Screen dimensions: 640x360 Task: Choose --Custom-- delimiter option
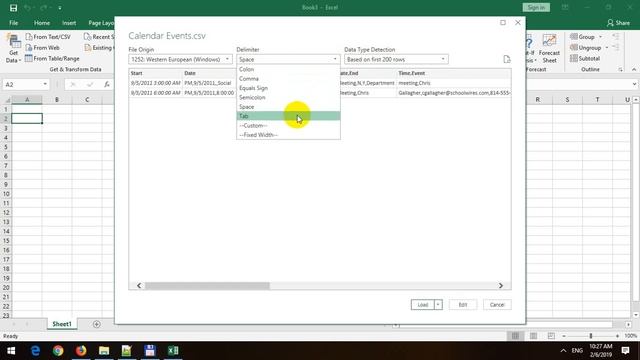[288, 126]
